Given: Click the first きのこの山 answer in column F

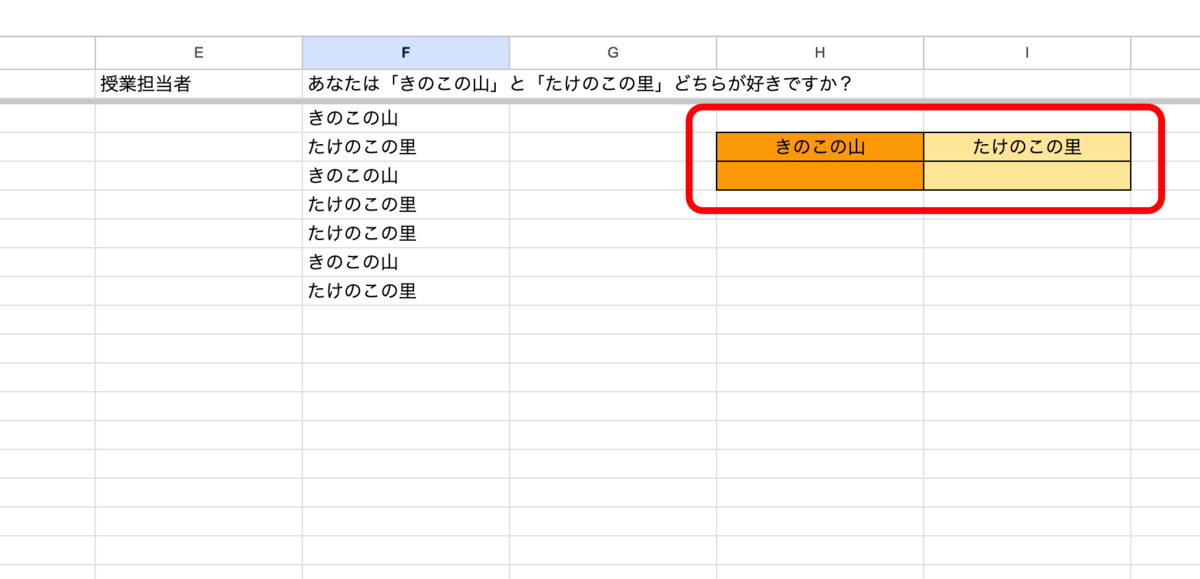Looking at the screenshot, I should tap(406, 118).
